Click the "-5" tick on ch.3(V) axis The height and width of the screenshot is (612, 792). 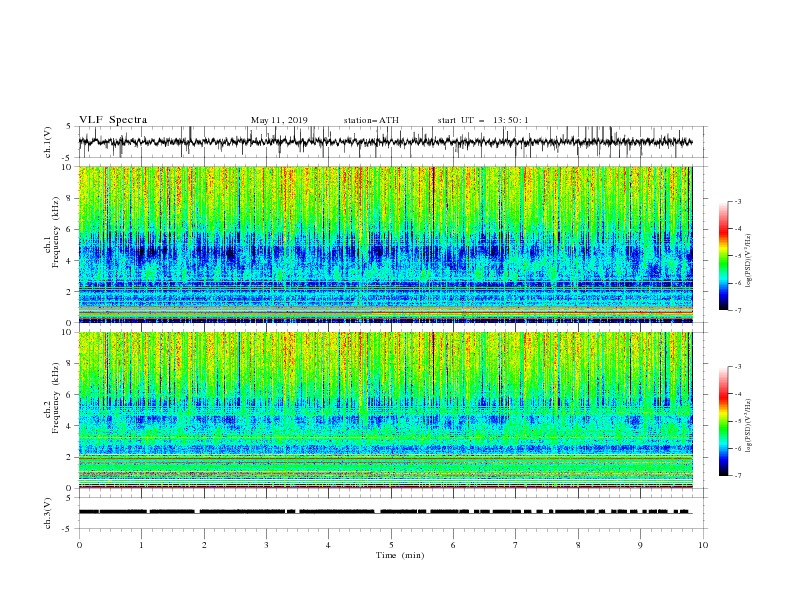[68, 529]
